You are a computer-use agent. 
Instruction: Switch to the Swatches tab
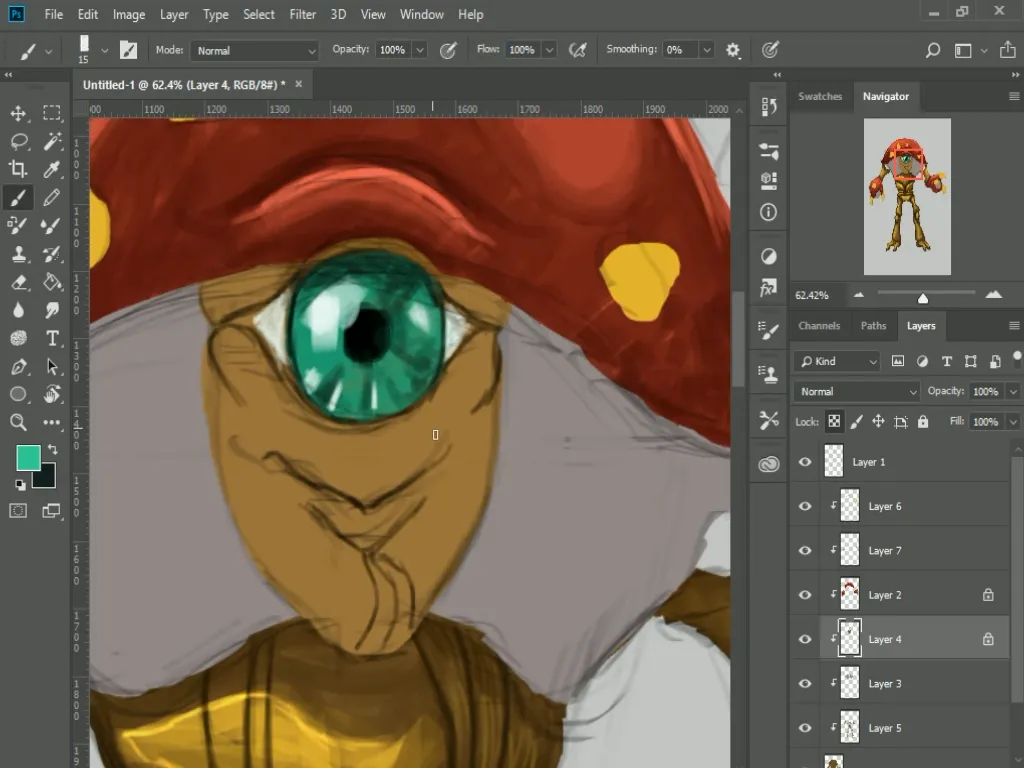point(820,97)
